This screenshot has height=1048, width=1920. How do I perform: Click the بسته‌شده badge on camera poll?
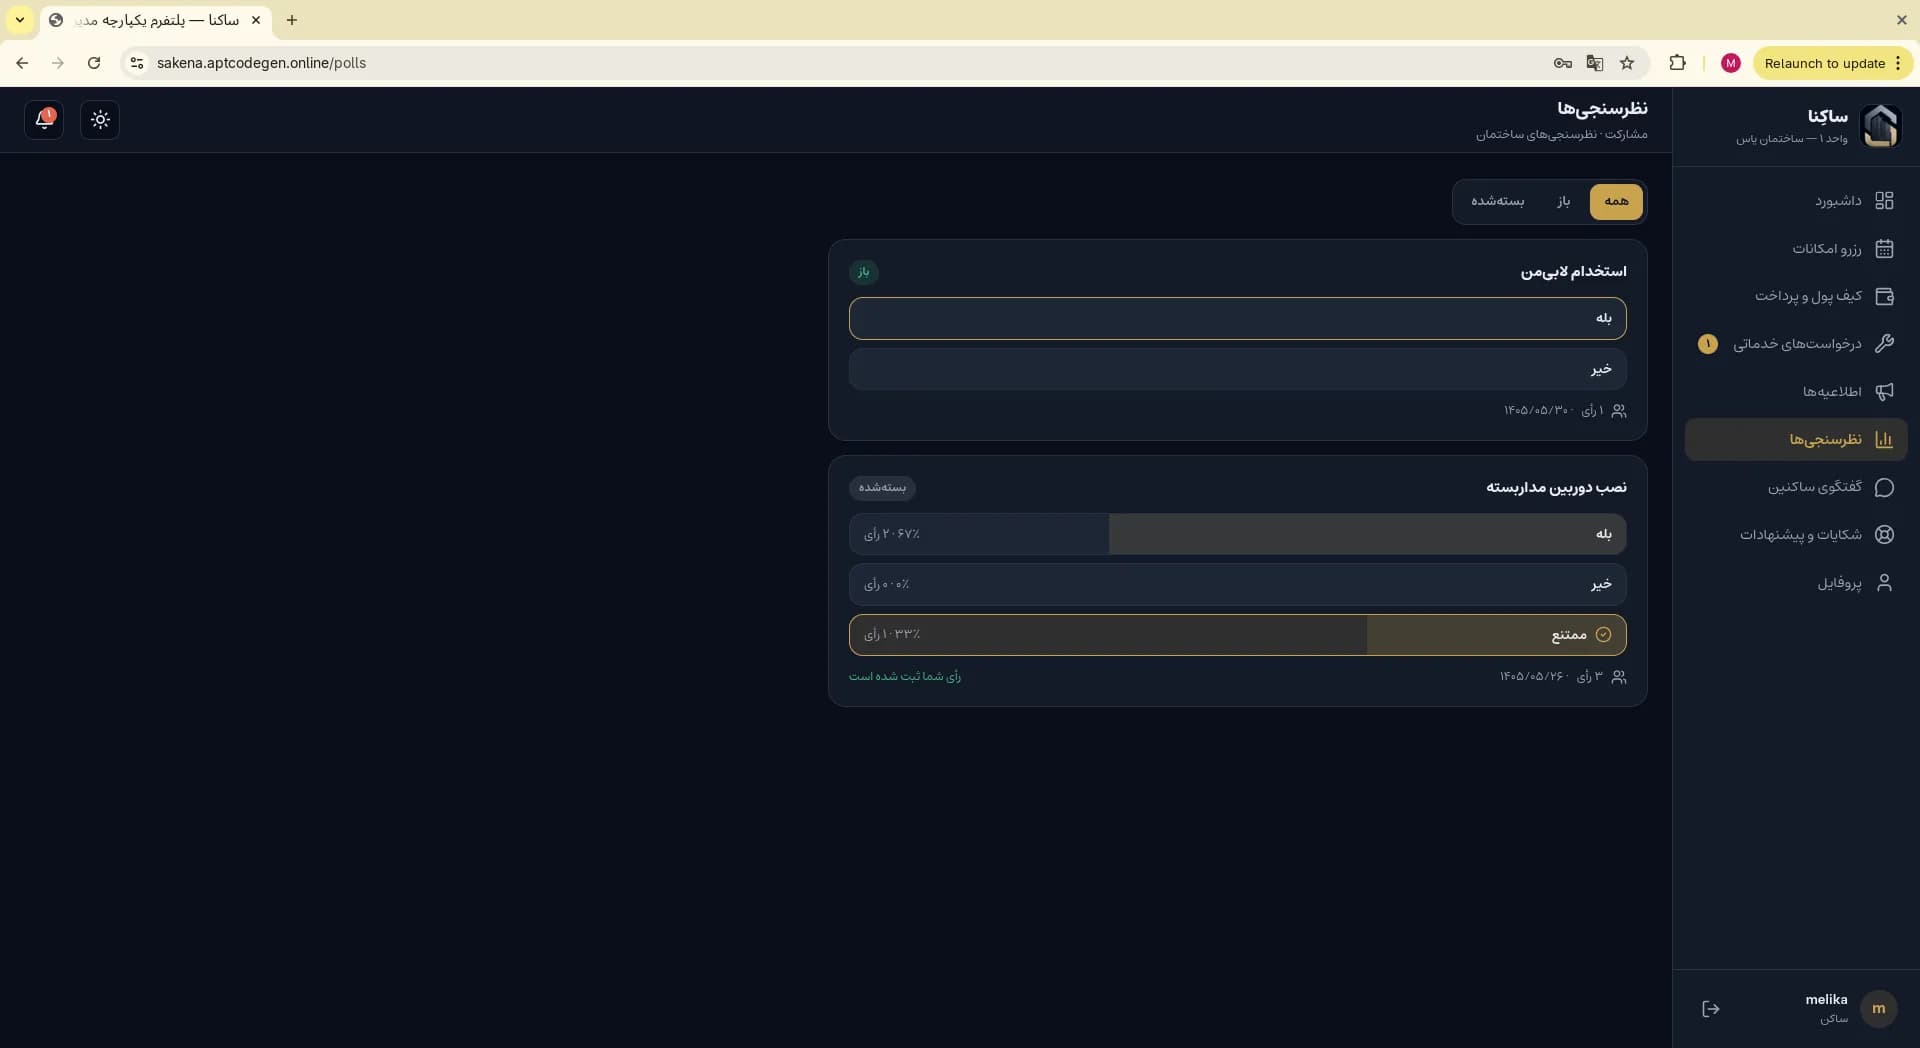(882, 488)
